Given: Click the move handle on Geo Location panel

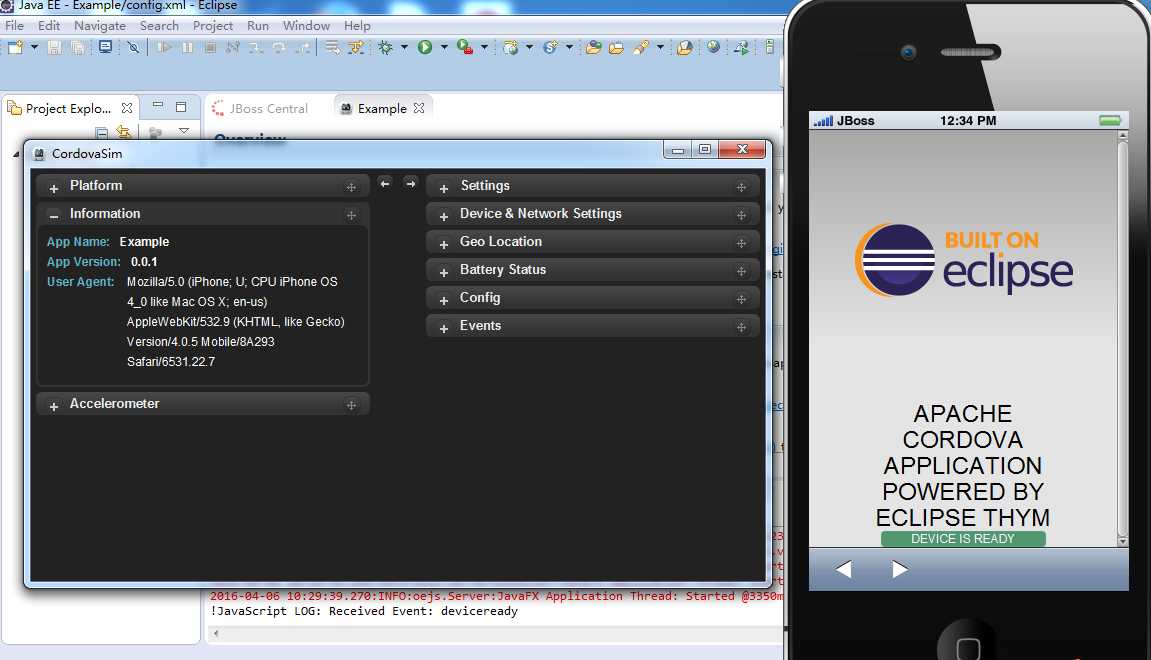Looking at the screenshot, I should (741, 243).
